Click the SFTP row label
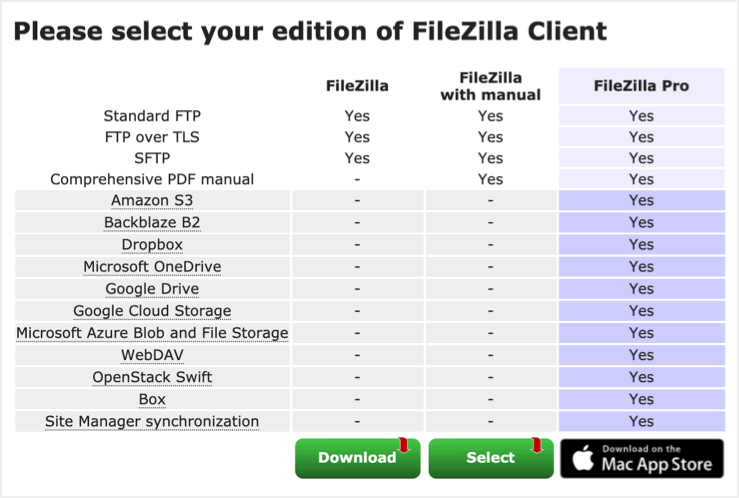The image size is (739, 498). coord(152,158)
